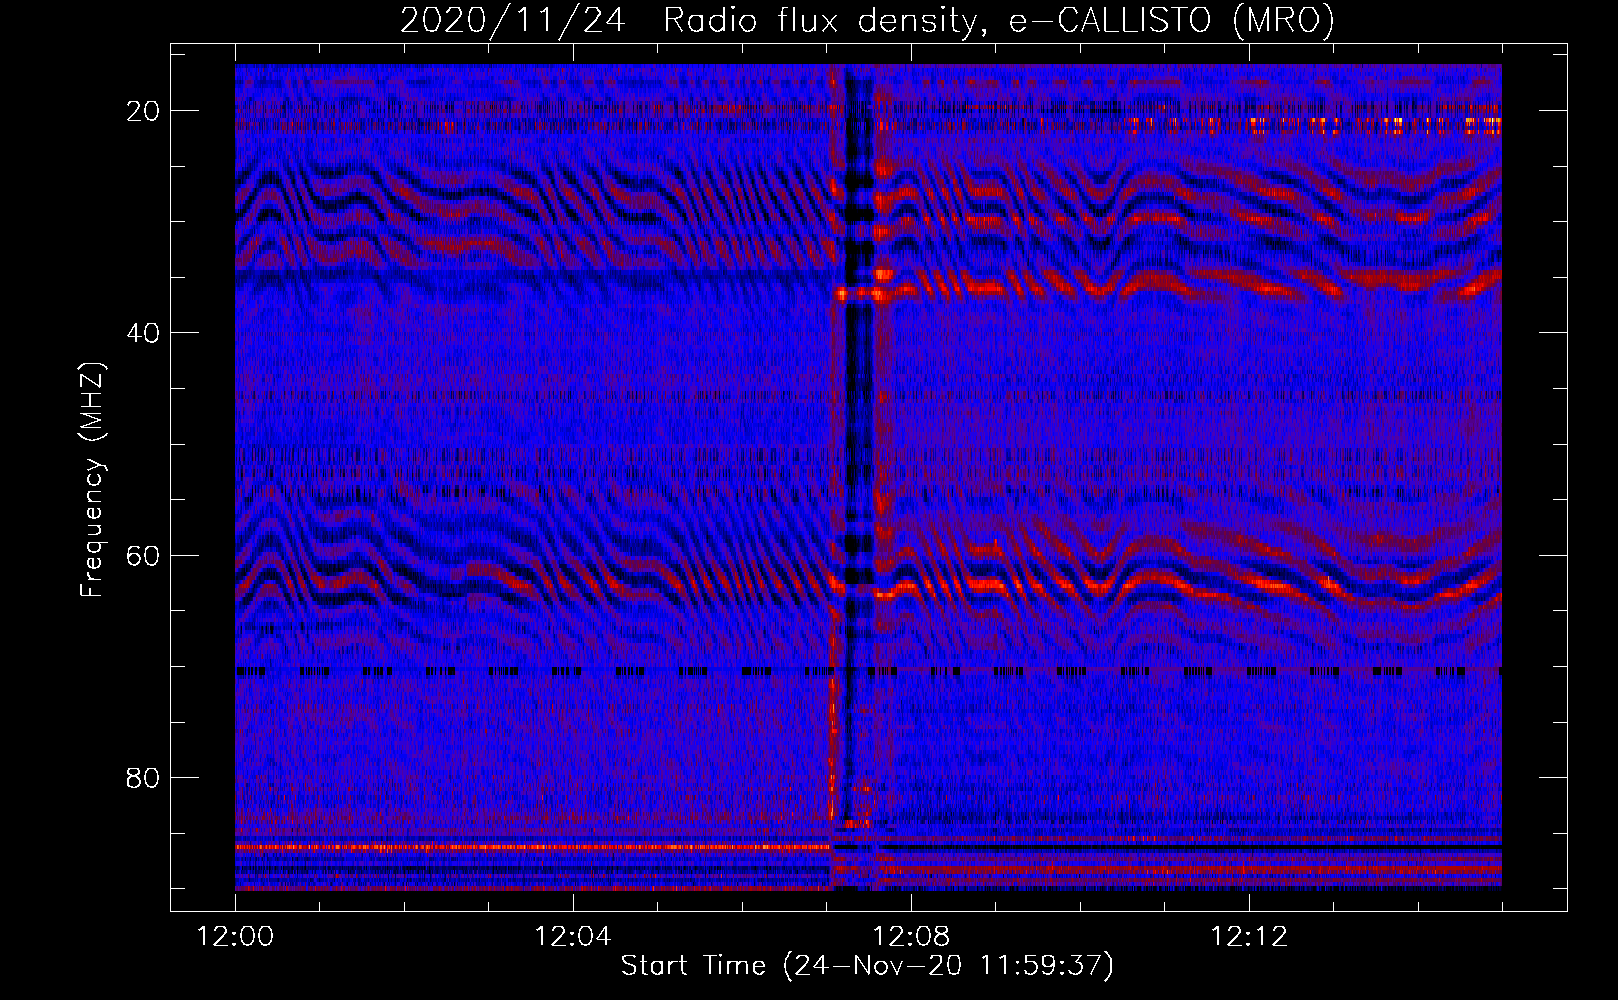Click the 'Frequency (MHZ)' axis label

92,479
